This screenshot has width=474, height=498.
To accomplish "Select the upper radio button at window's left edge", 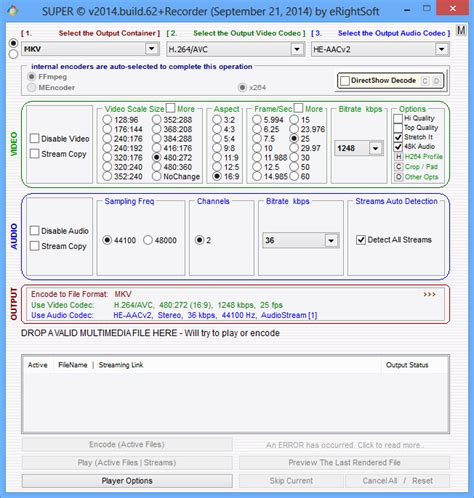I will [x=13, y=43].
